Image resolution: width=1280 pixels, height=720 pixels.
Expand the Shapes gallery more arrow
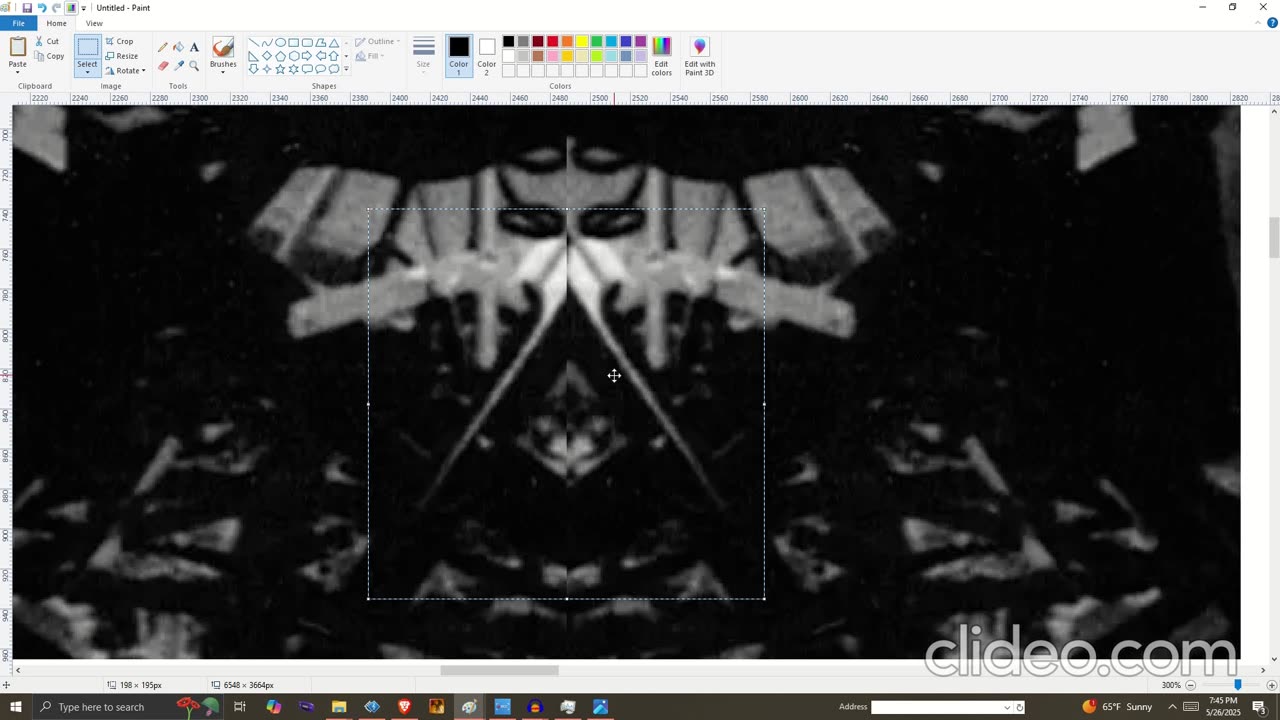pyautogui.click(x=346, y=70)
